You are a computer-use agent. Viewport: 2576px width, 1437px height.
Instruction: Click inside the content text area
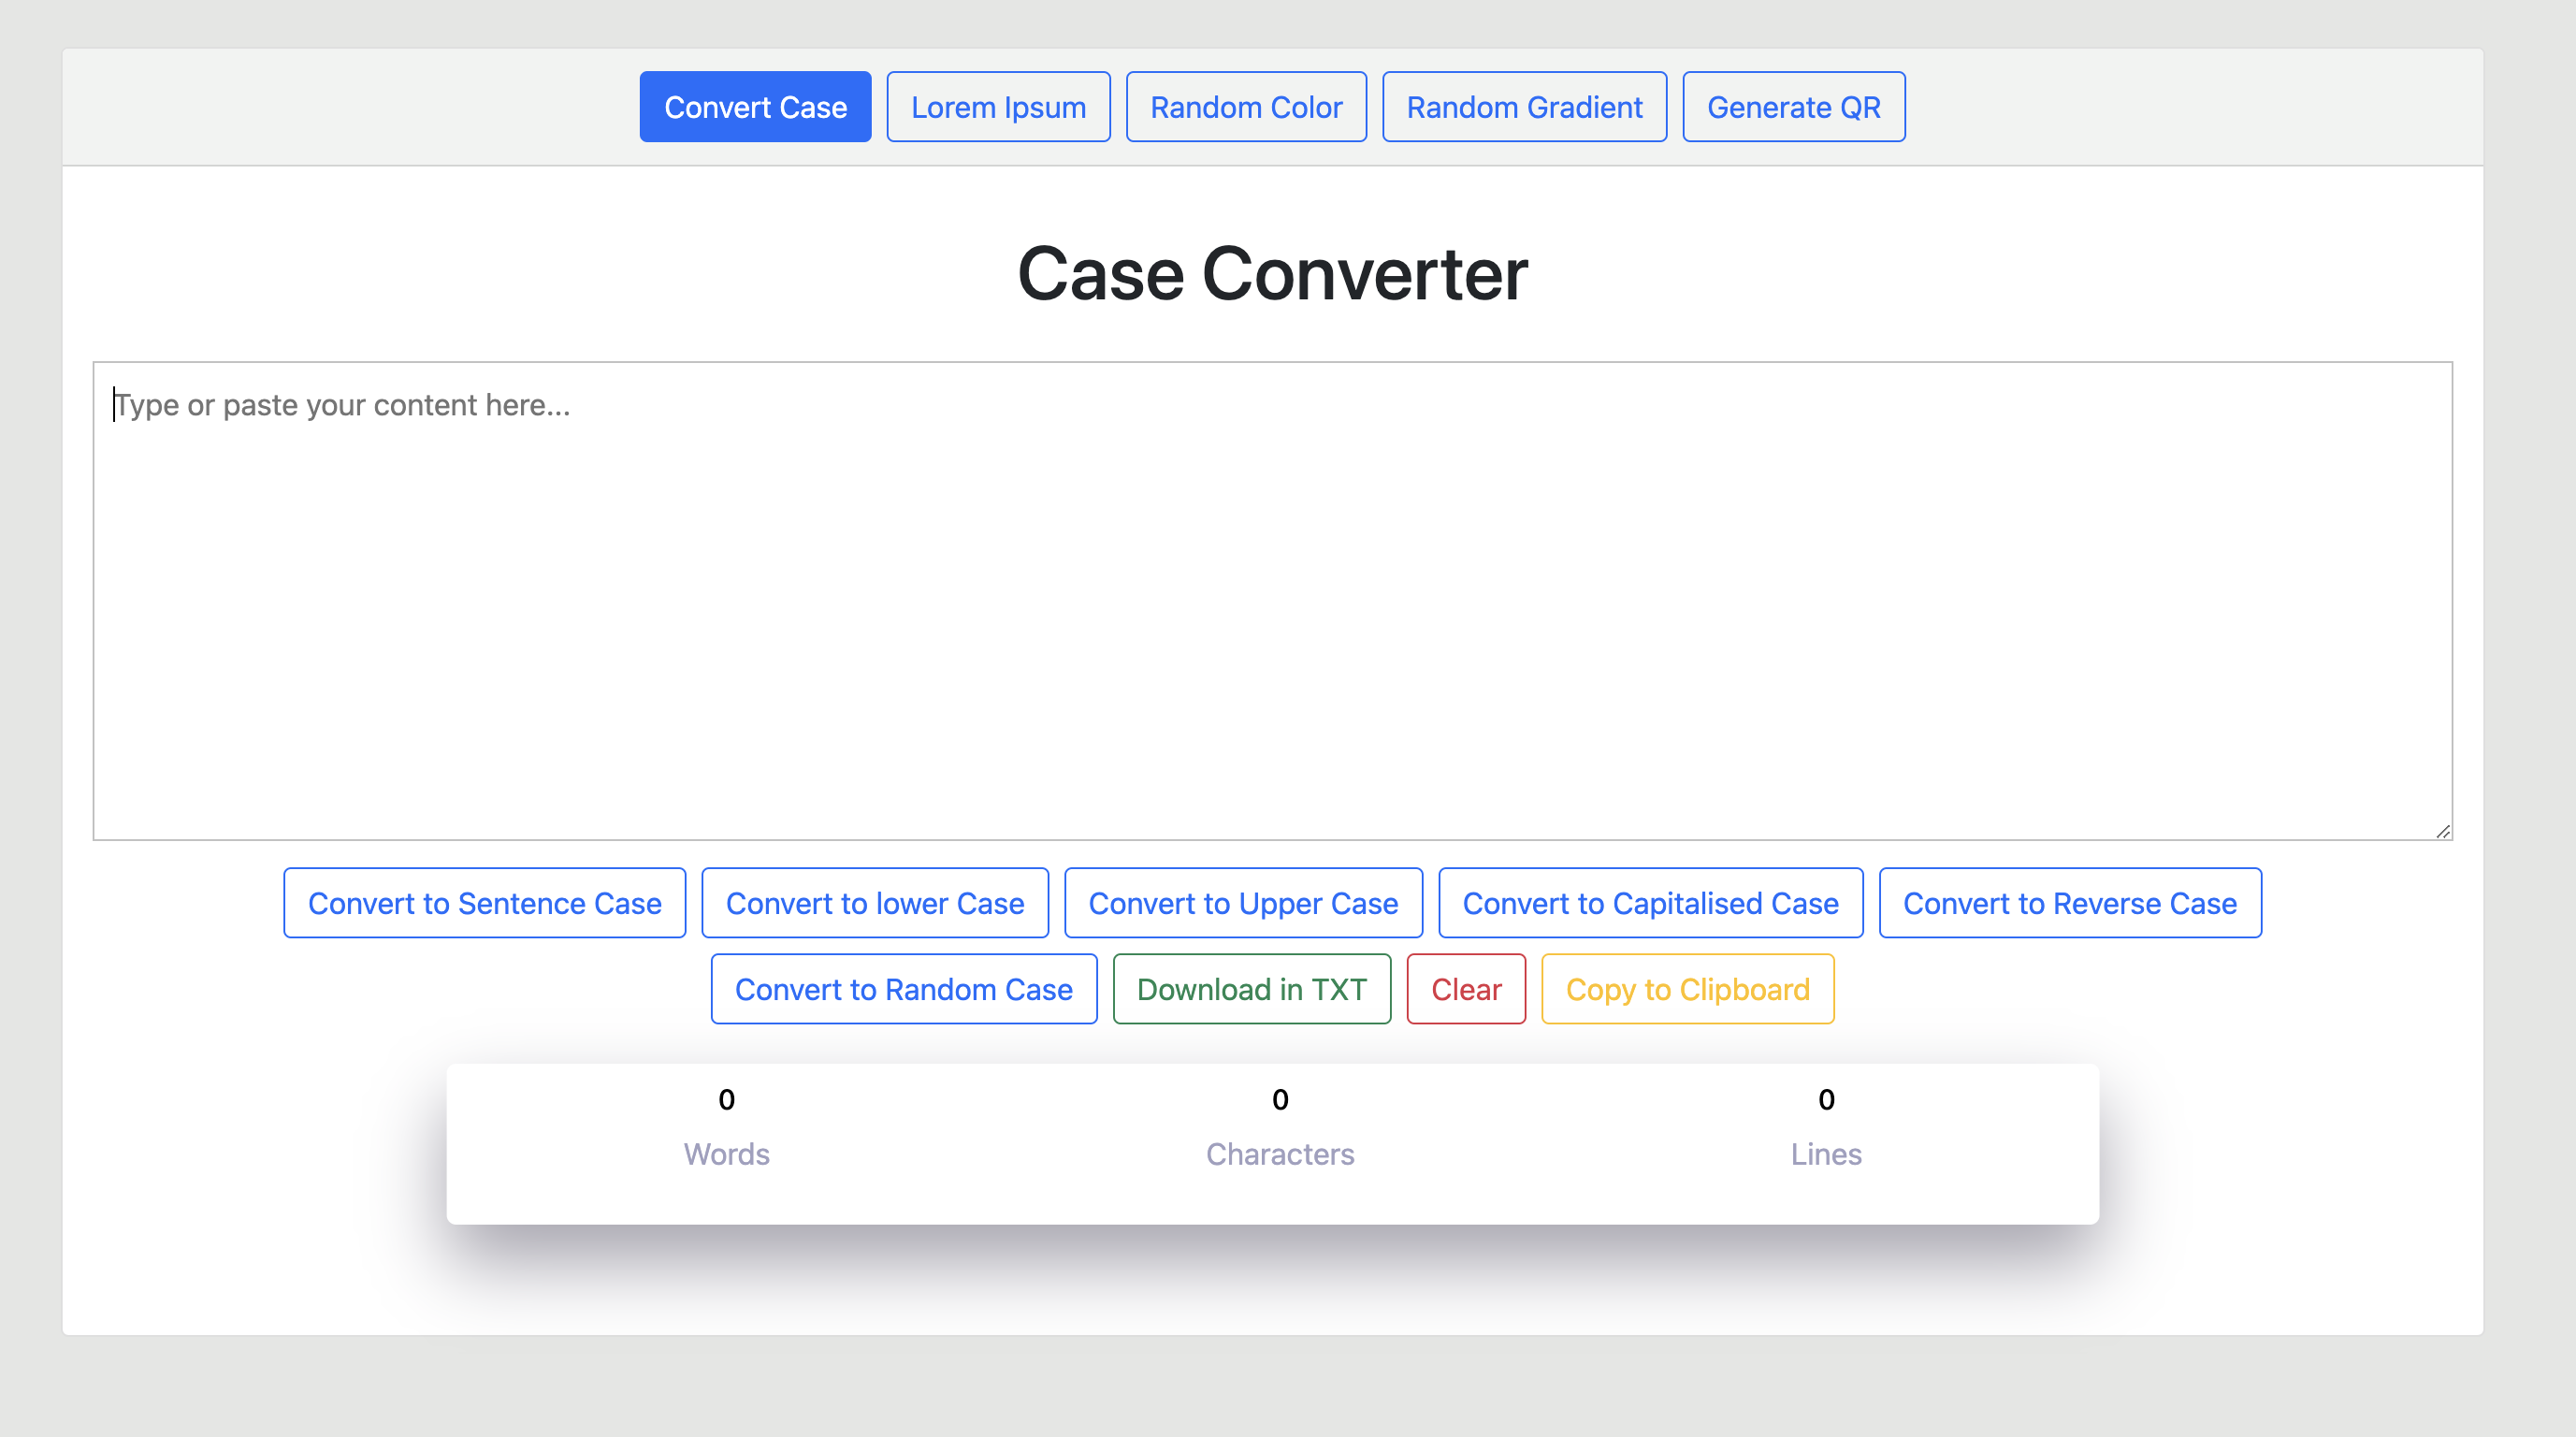[1271, 600]
